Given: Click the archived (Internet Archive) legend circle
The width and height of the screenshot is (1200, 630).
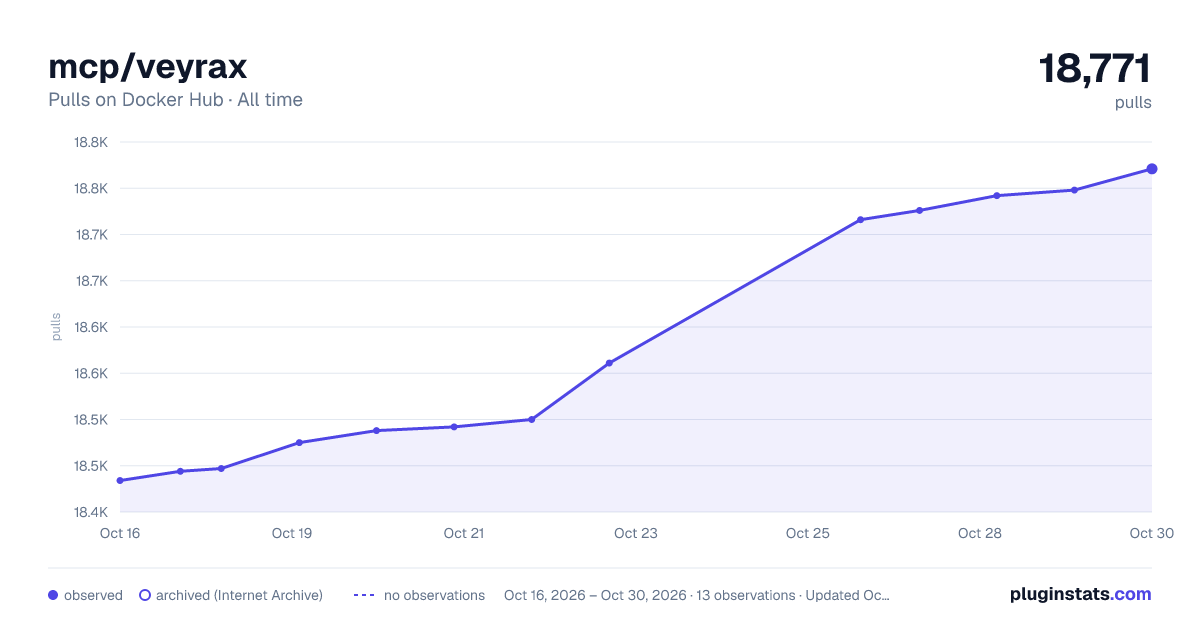Looking at the screenshot, I should 145,595.
